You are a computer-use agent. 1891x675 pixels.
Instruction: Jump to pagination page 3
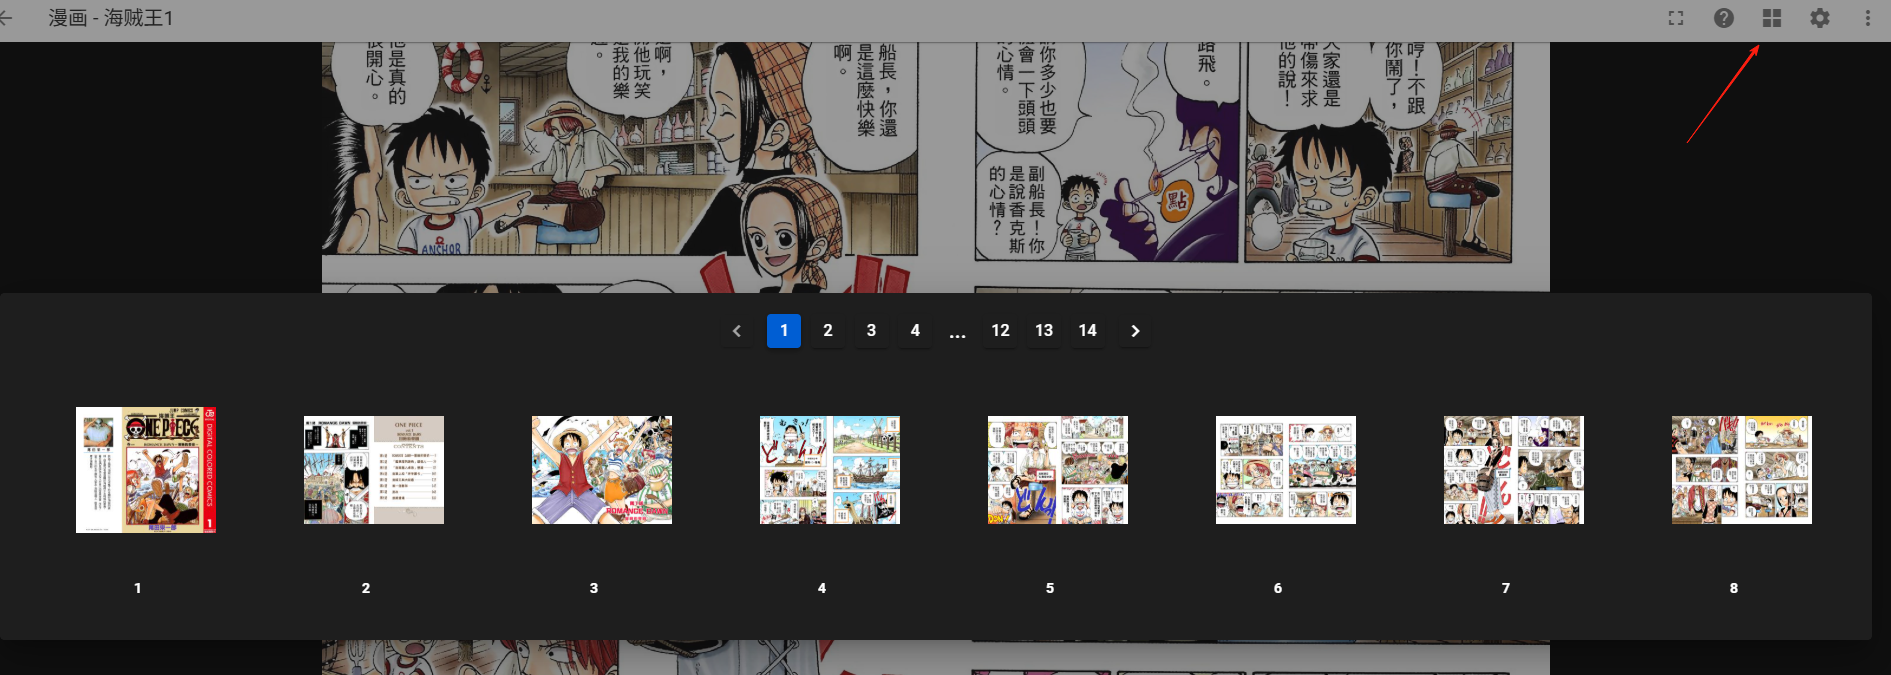(871, 331)
